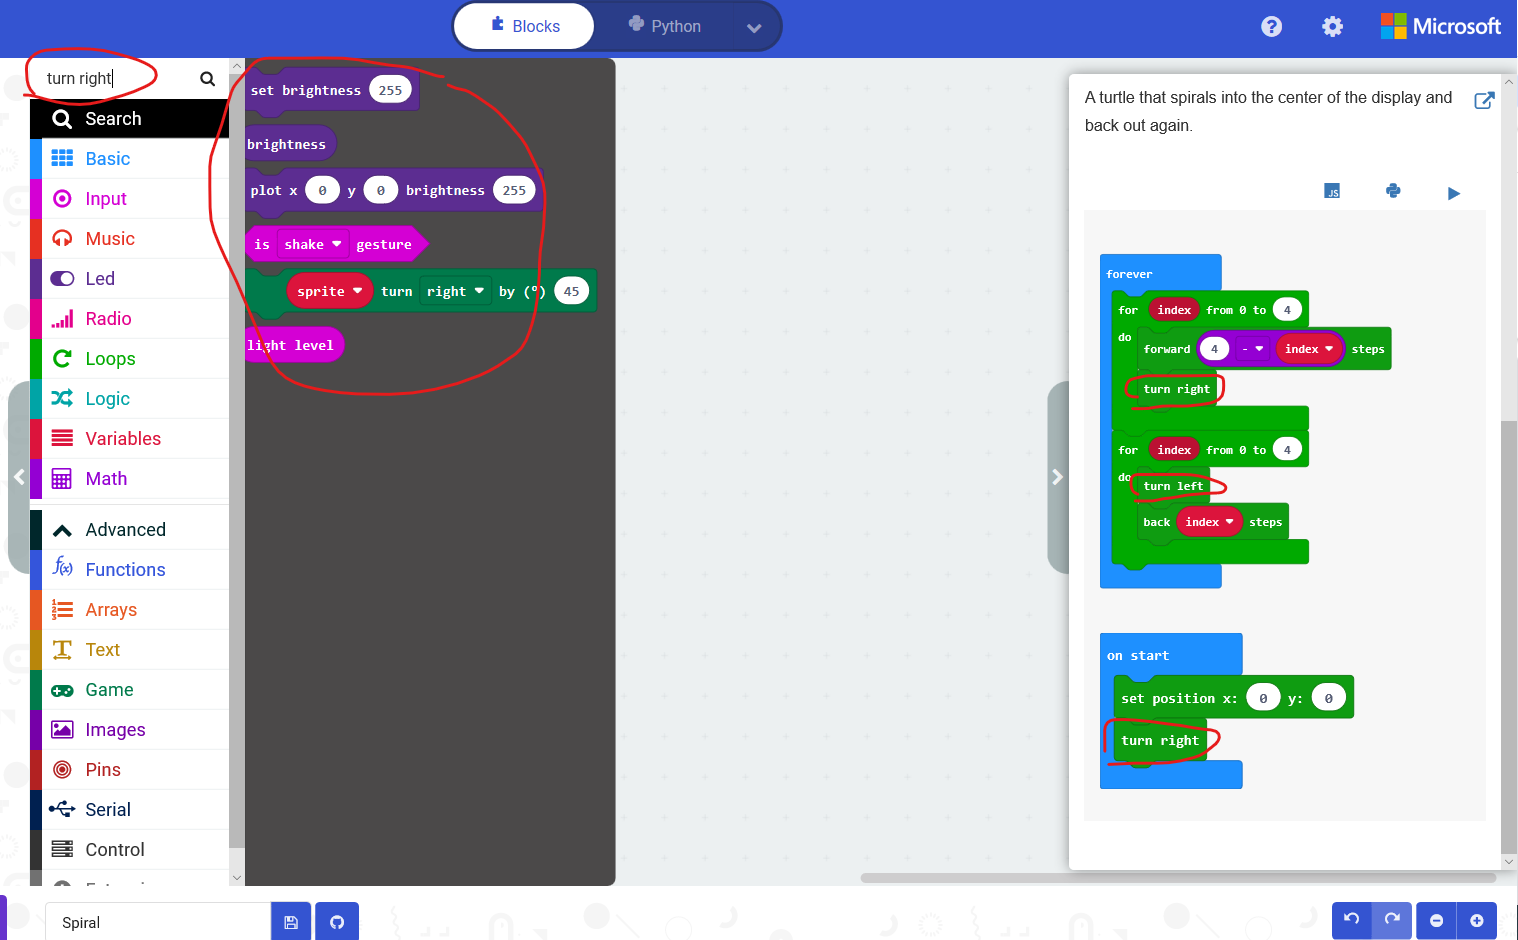Redo the last change

[x=1392, y=920]
